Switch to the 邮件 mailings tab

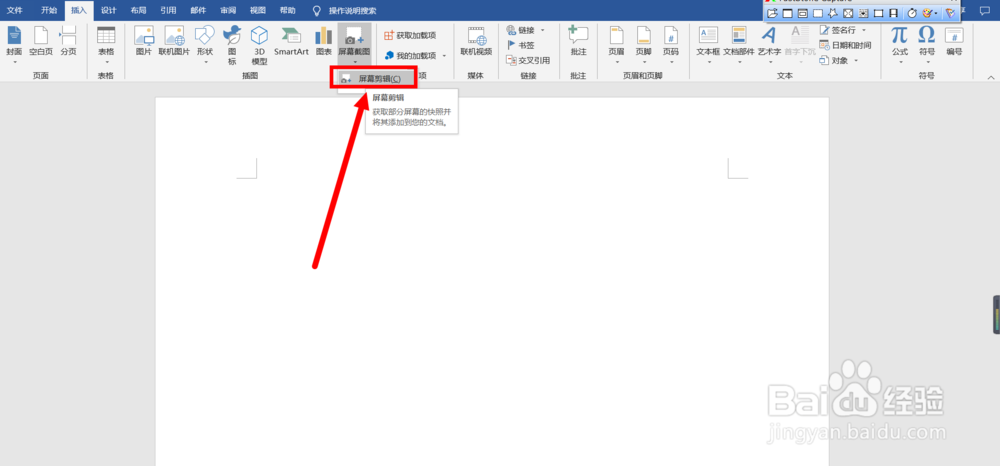198,11
